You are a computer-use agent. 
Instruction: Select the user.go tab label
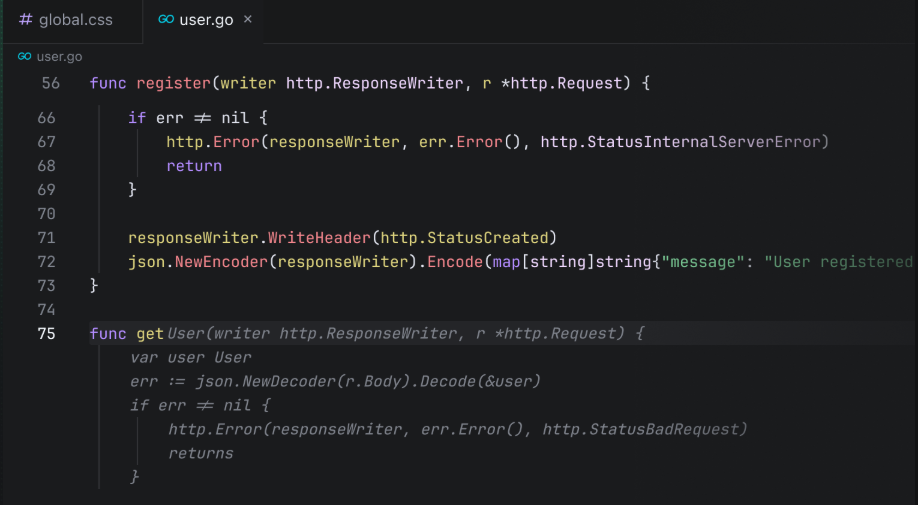206,19
